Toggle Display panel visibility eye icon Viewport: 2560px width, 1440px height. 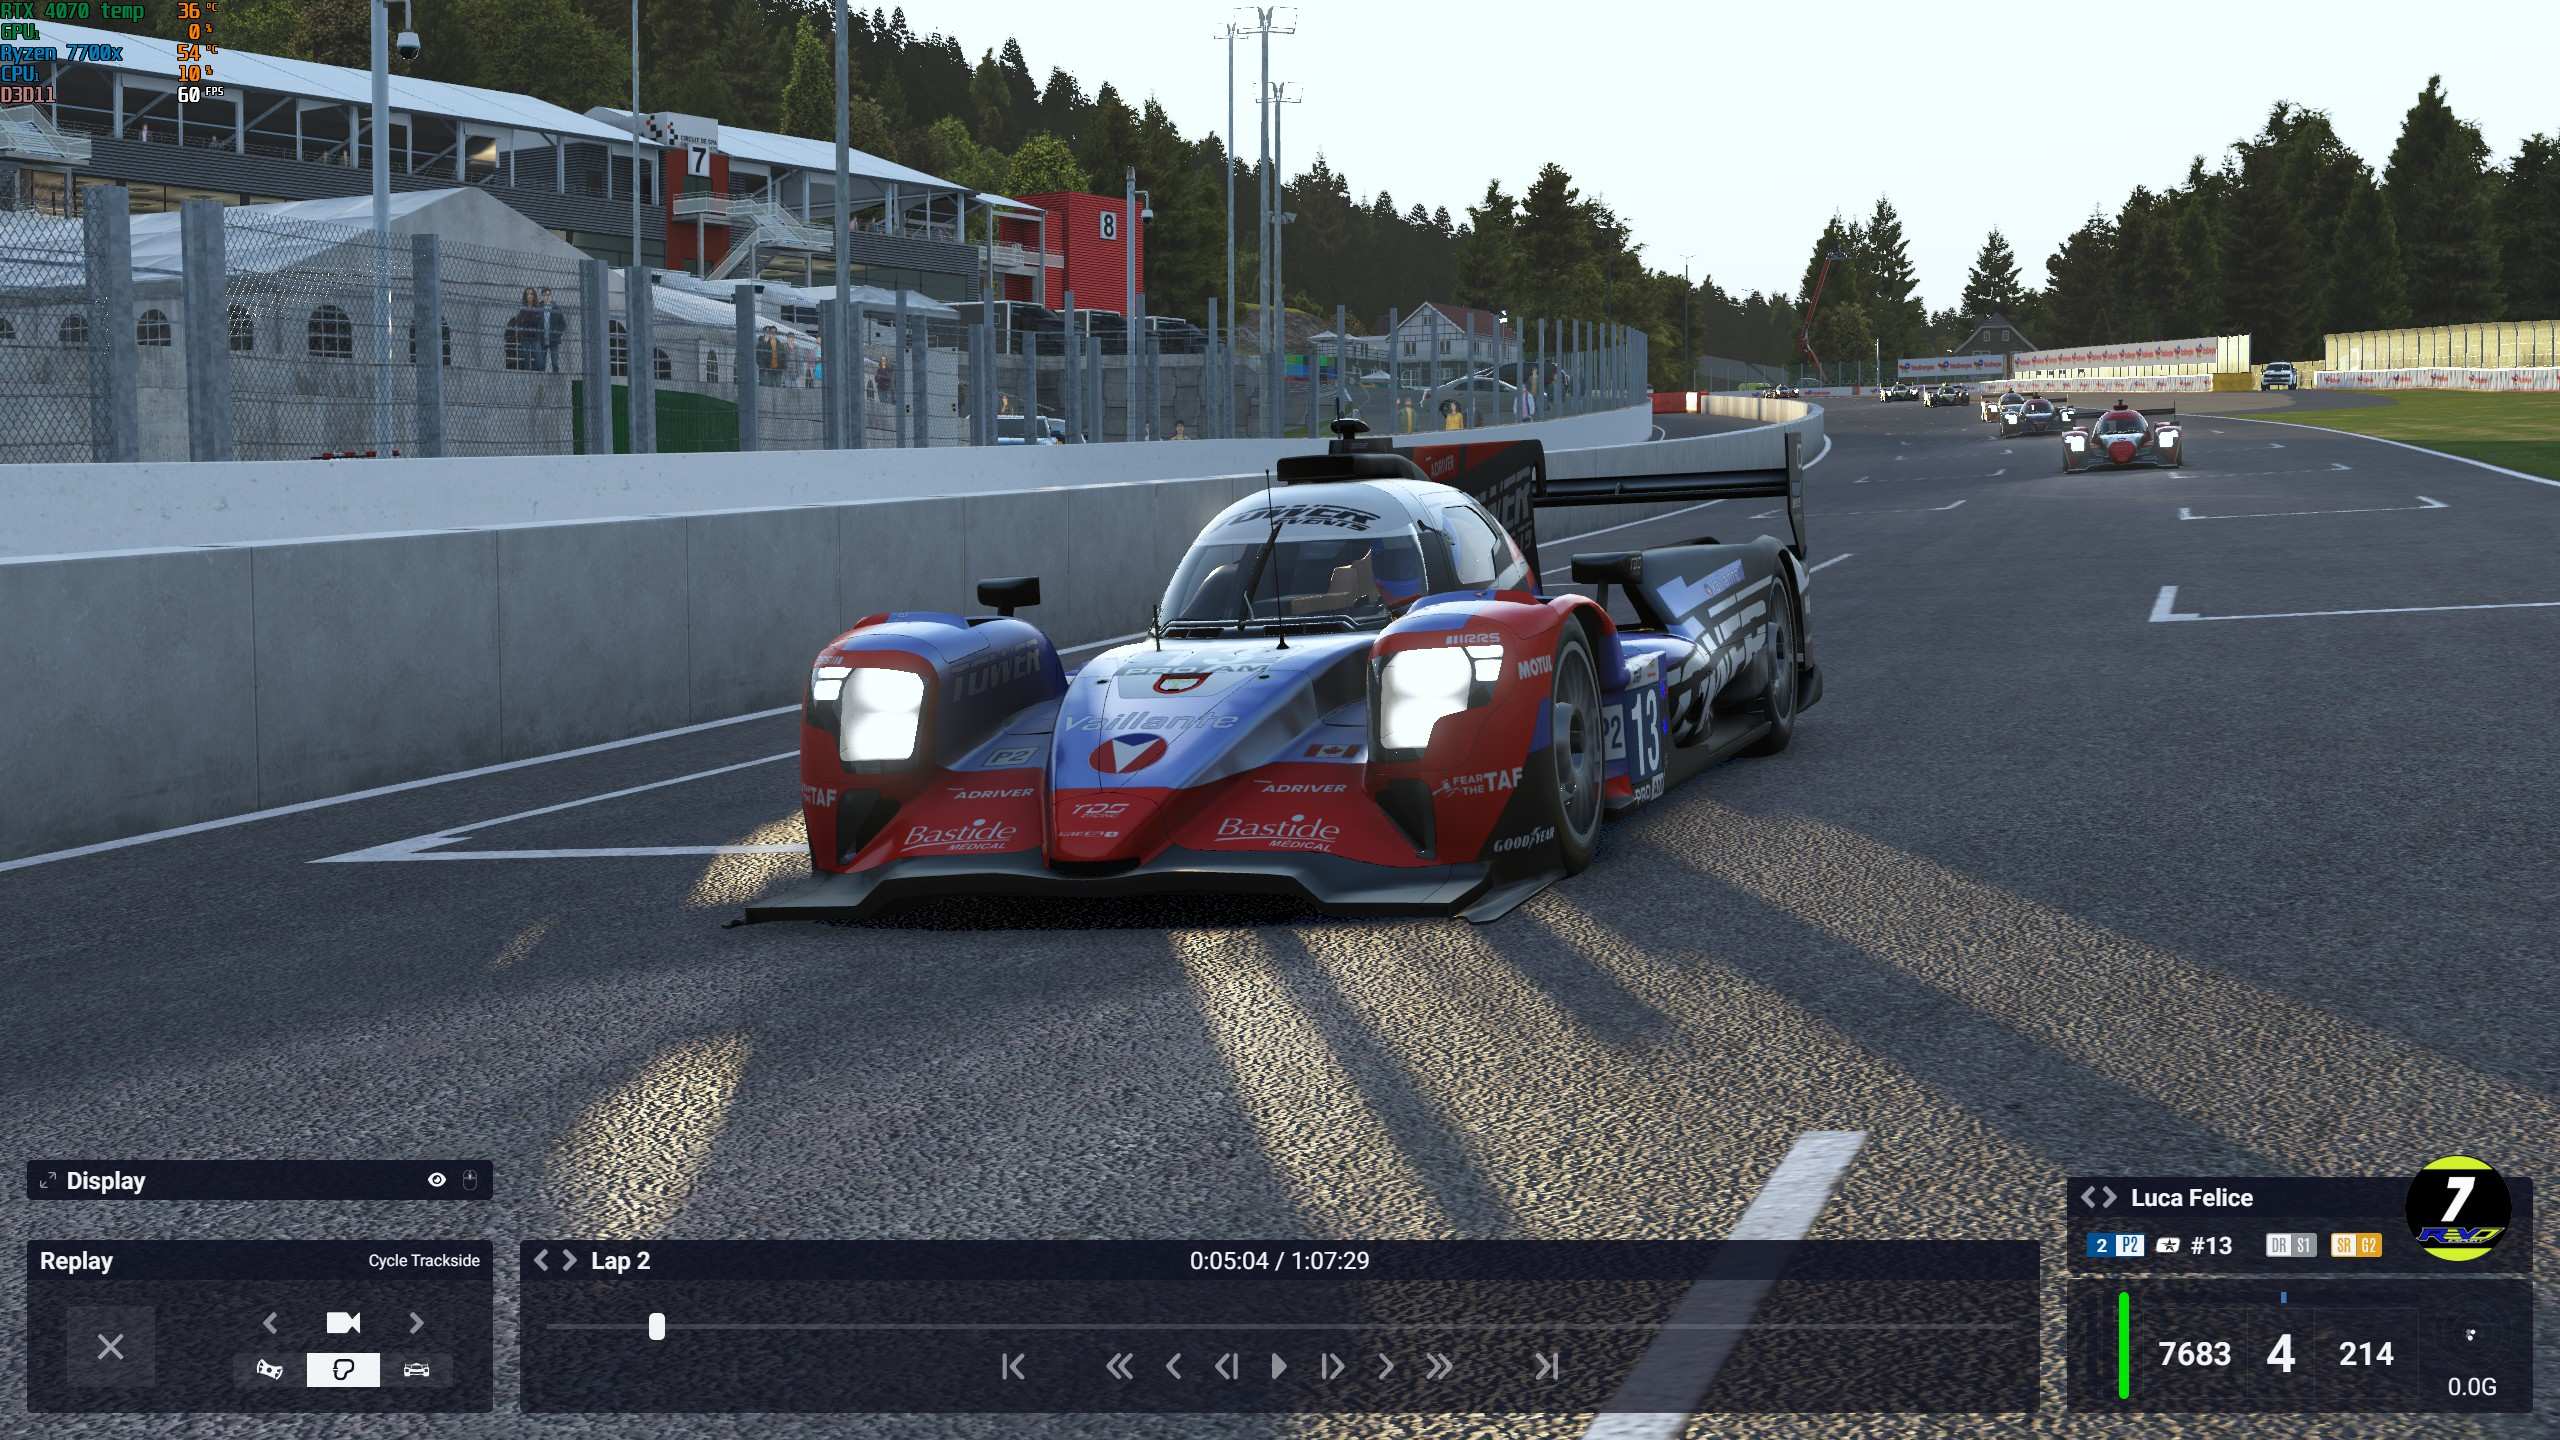click(437, 1180)
